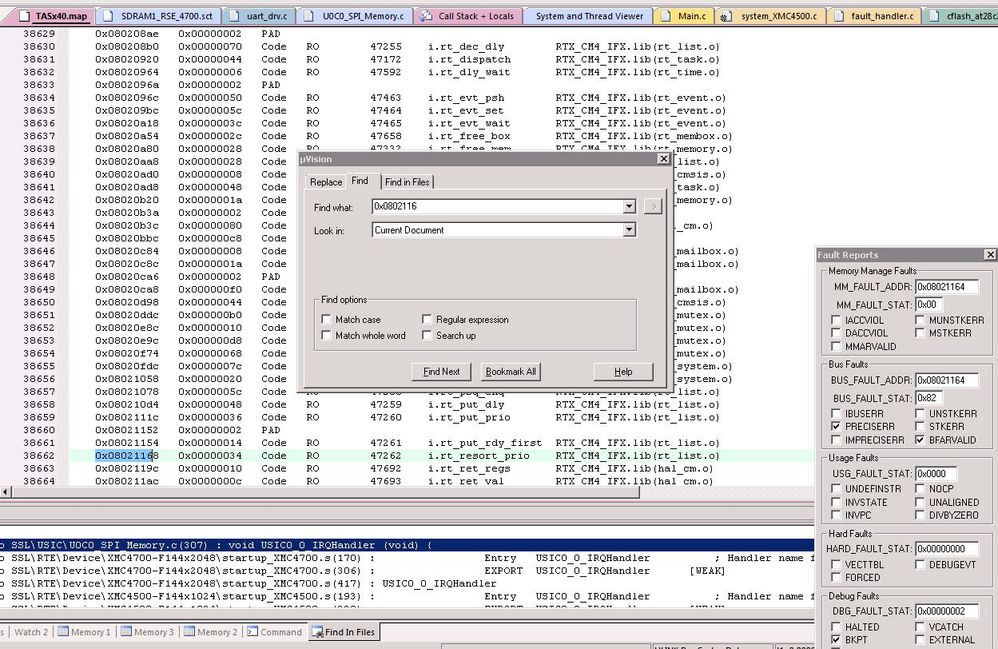The width and height of the screenshot is (998, 649).
Task: Expand the Find what history dropdown
Action: pos(629,206)
